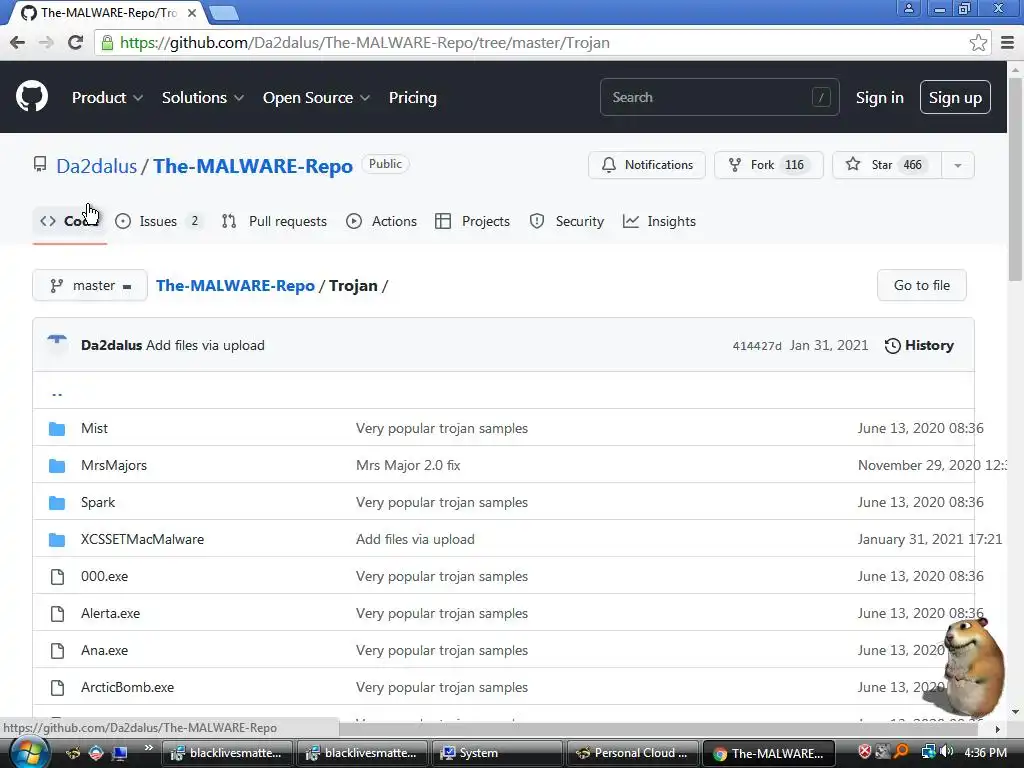This screenshot has width=1024, height=768.
Task: Go to parent directory via two dots
Action: pyautogui.click(x=57, y=392)
